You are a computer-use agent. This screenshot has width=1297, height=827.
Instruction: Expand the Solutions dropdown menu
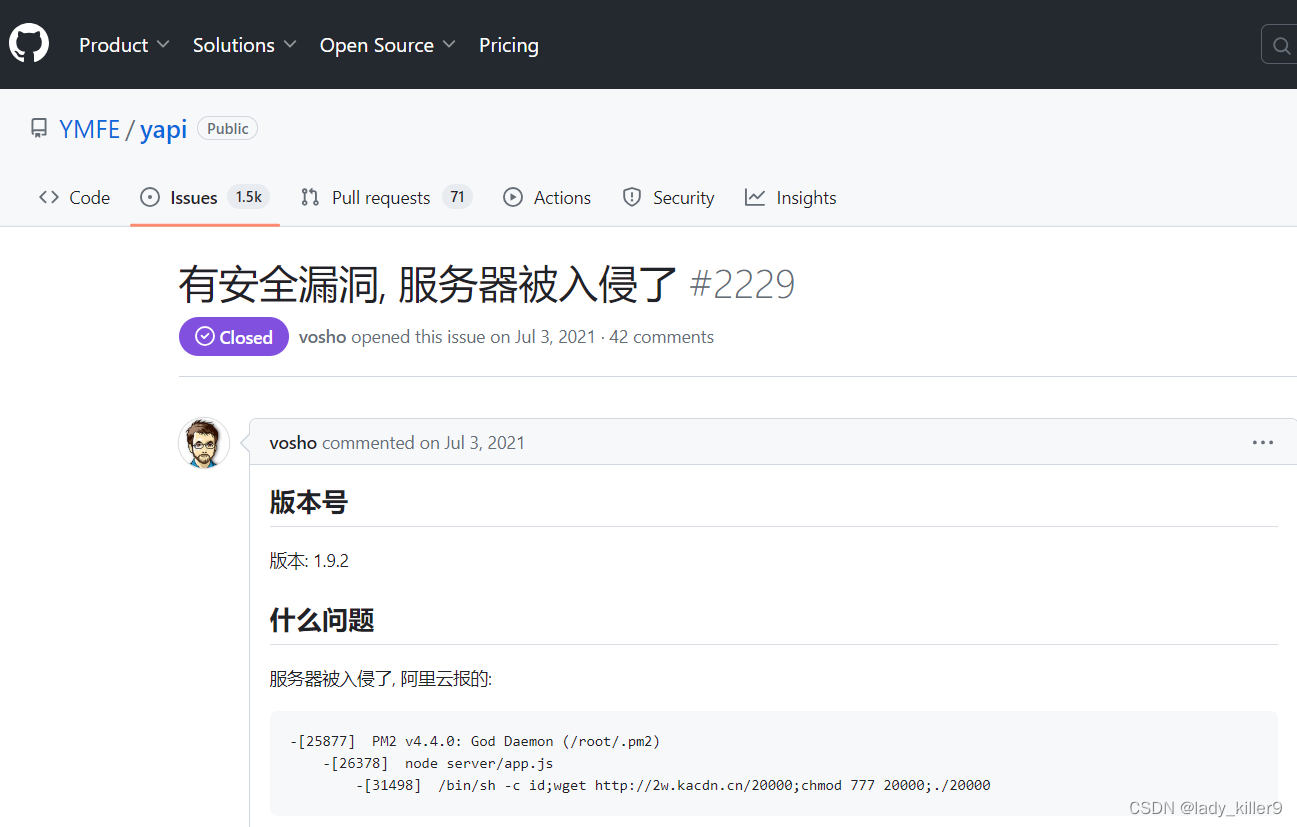pos(244,45)
